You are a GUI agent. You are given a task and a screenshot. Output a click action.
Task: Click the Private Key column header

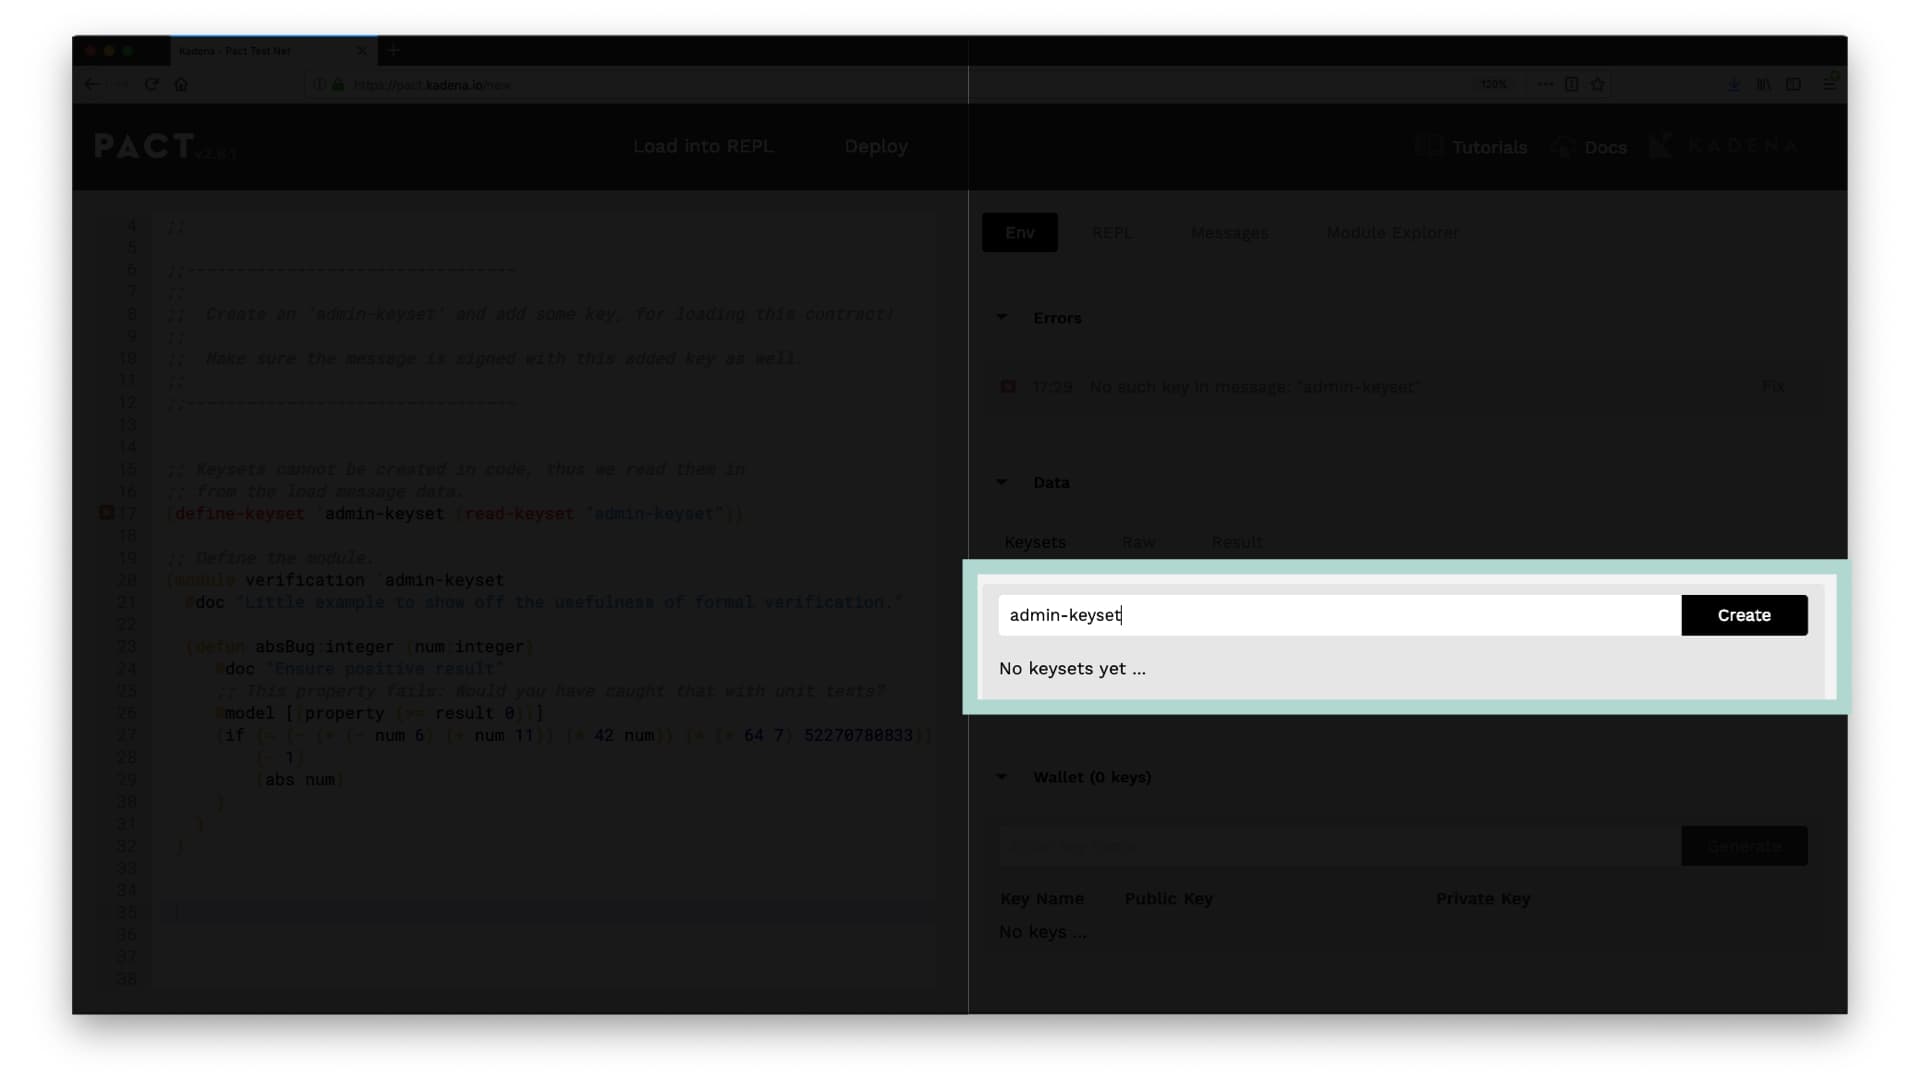click(x=1483, y=899)
